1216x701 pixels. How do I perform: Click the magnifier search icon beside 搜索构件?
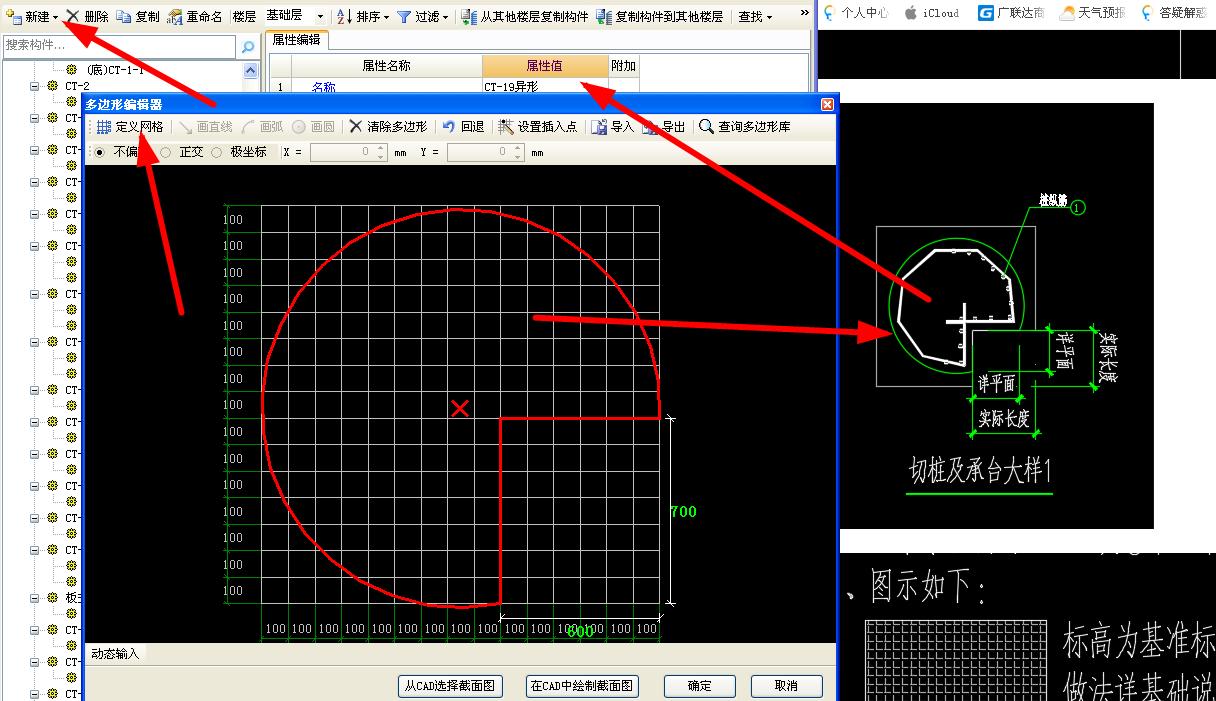coord(248,47)
